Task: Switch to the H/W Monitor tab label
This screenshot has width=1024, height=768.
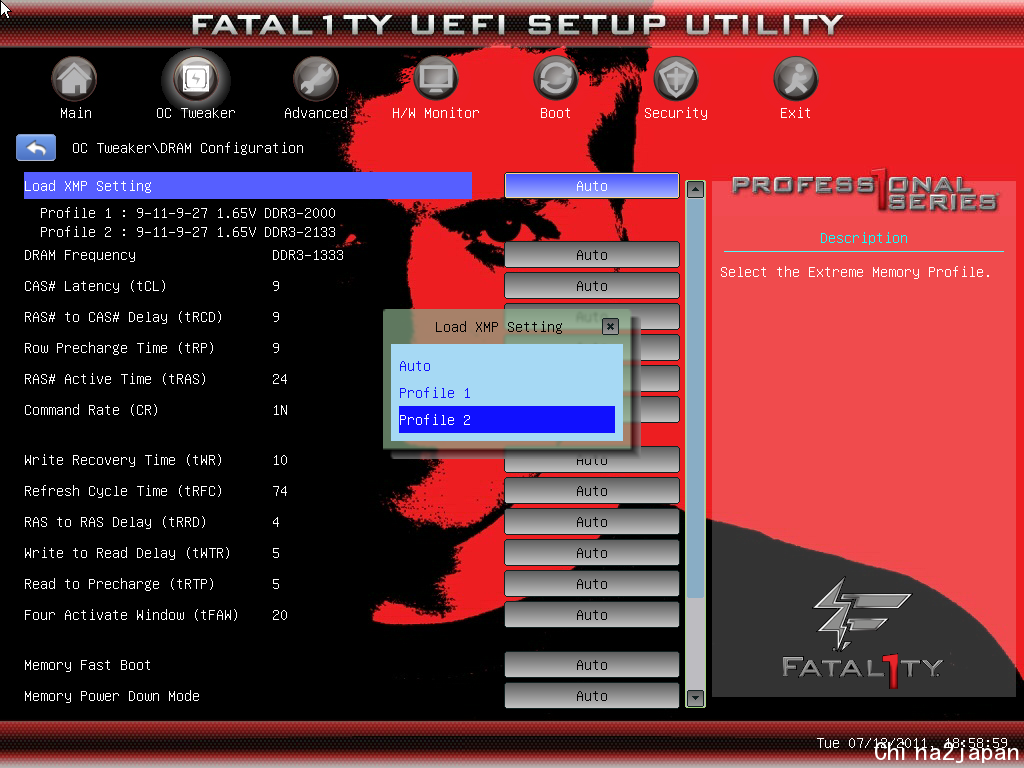Action: tap(436, 113)
